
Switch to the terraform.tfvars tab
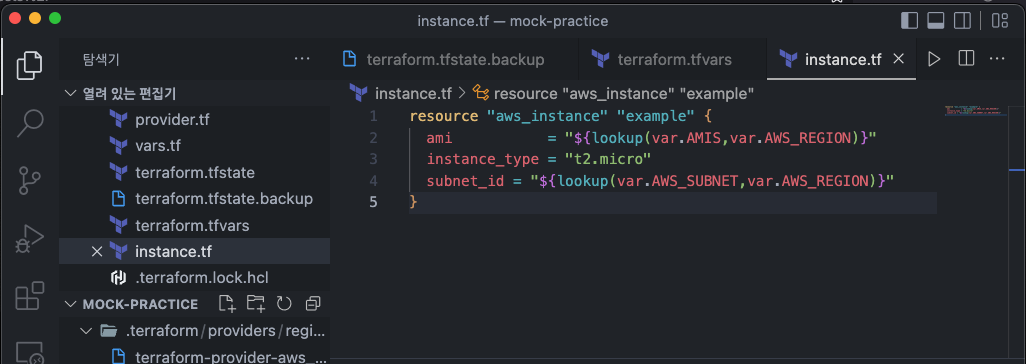[673, 60]
